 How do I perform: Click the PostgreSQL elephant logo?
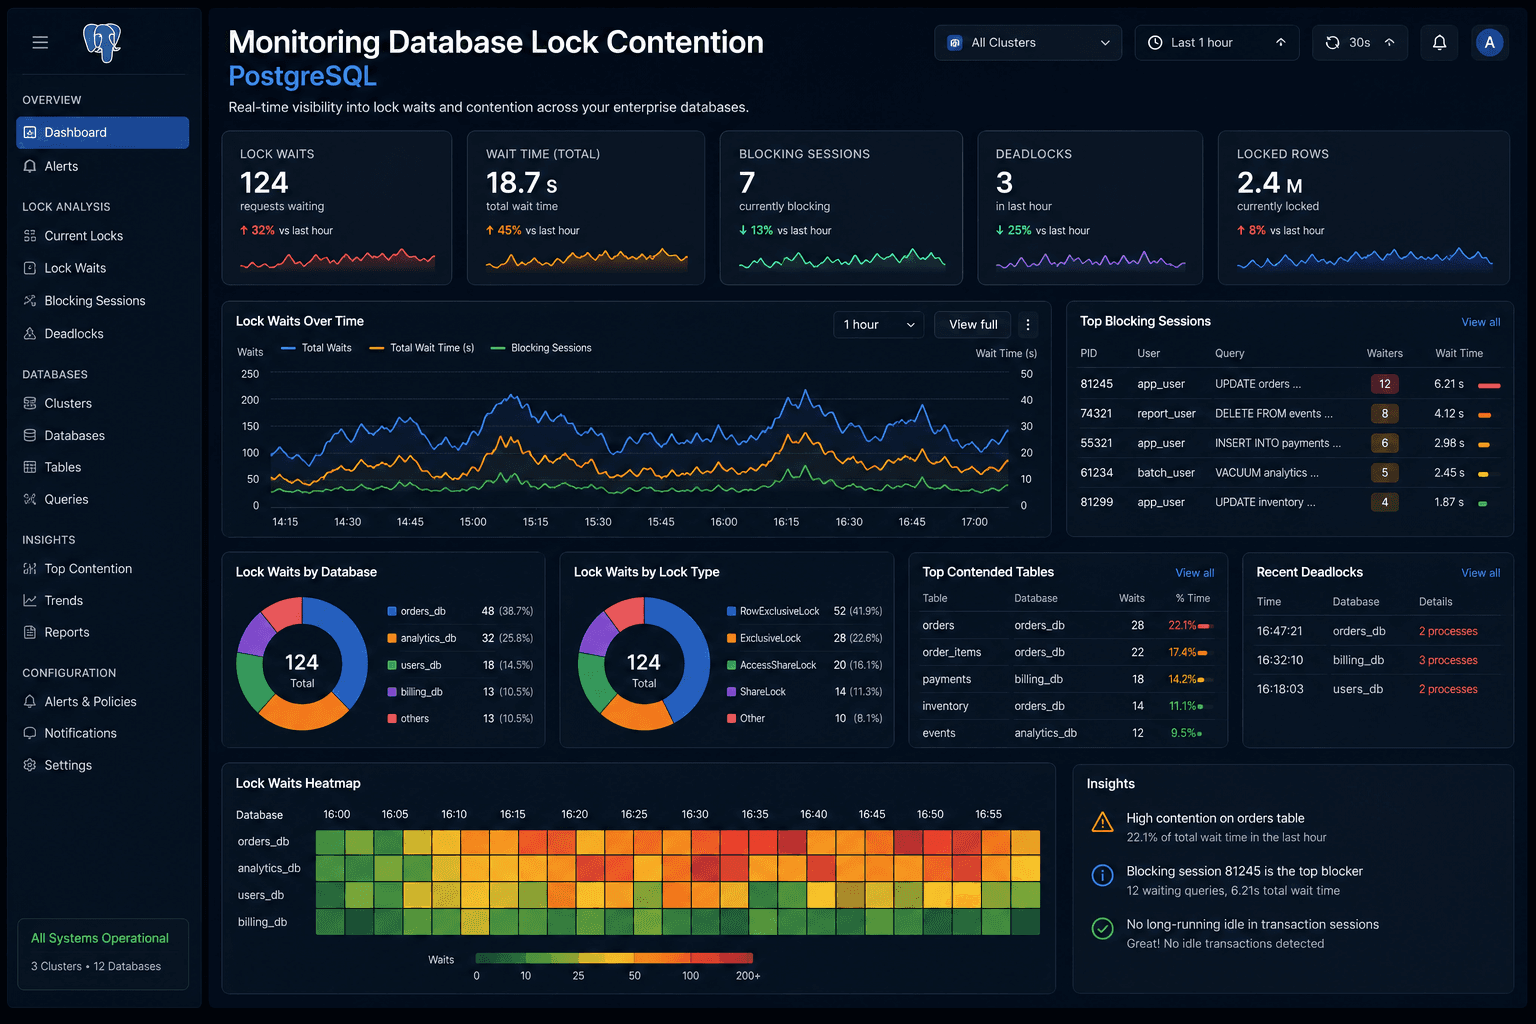pos(102,42)
